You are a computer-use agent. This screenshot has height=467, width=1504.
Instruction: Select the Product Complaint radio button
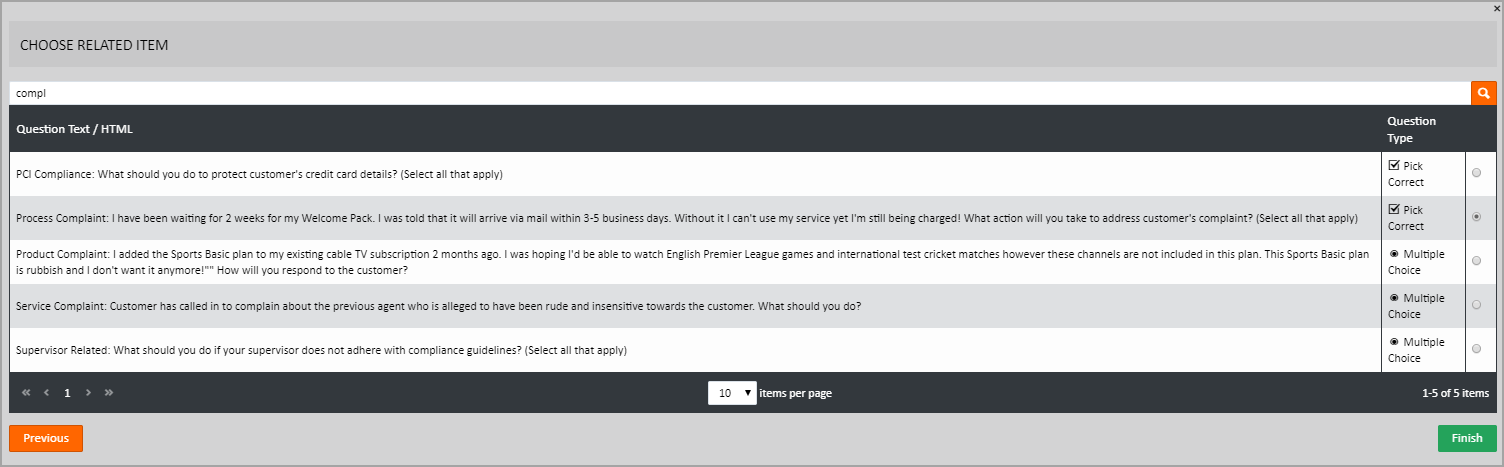pyautogui.click(x=1477, y=261)
